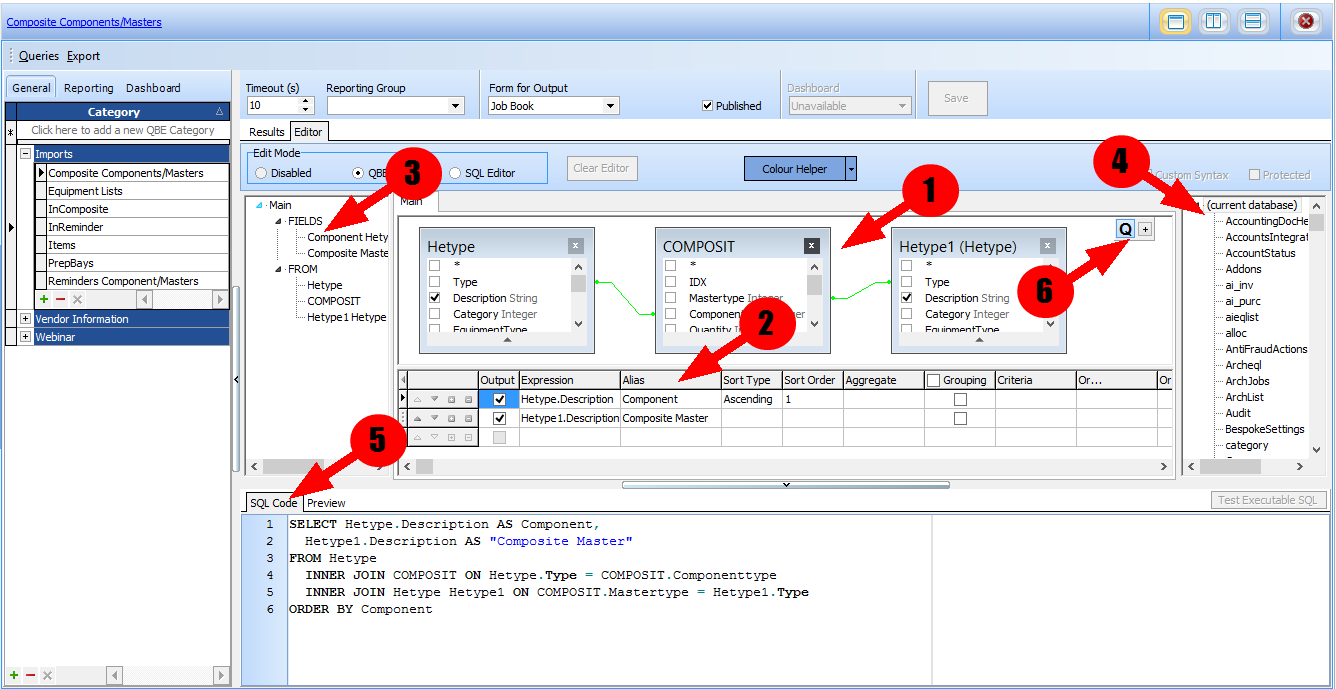Expand the Vendor Information category

pyautogui.click(x=25, y=319)
